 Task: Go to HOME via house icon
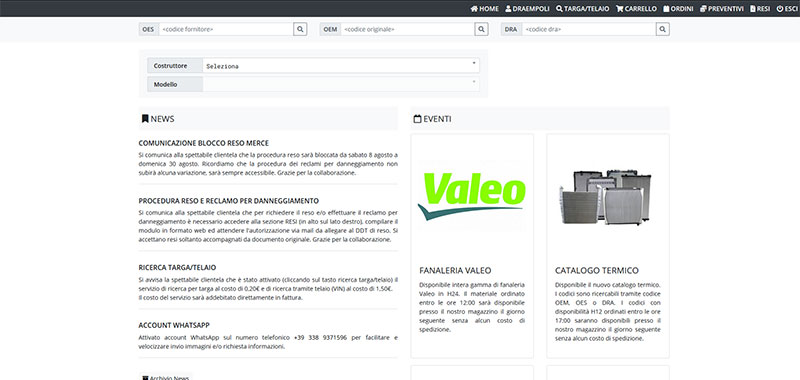[485, 9]
